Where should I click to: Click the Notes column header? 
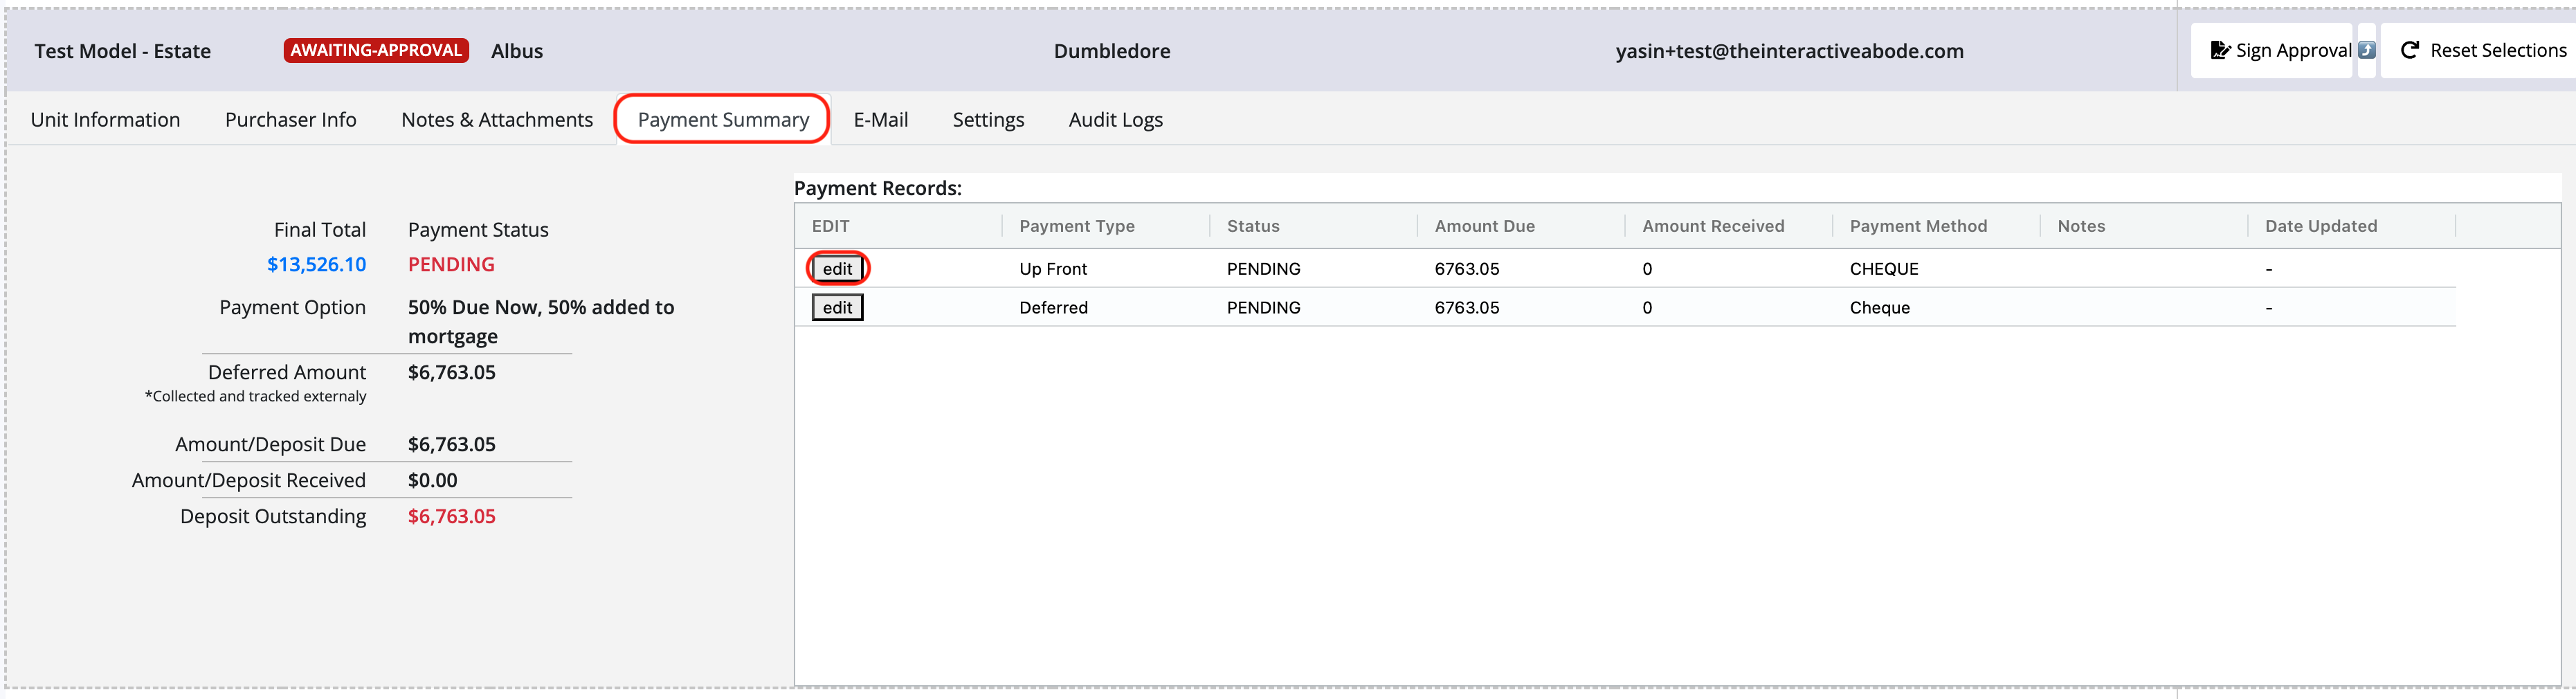click(x=2081, y=226)
